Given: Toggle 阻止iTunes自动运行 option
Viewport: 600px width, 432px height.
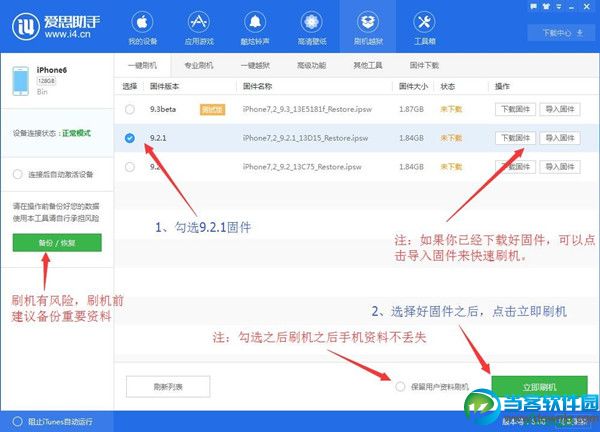Looking at the screenshot, I should 18,422.
